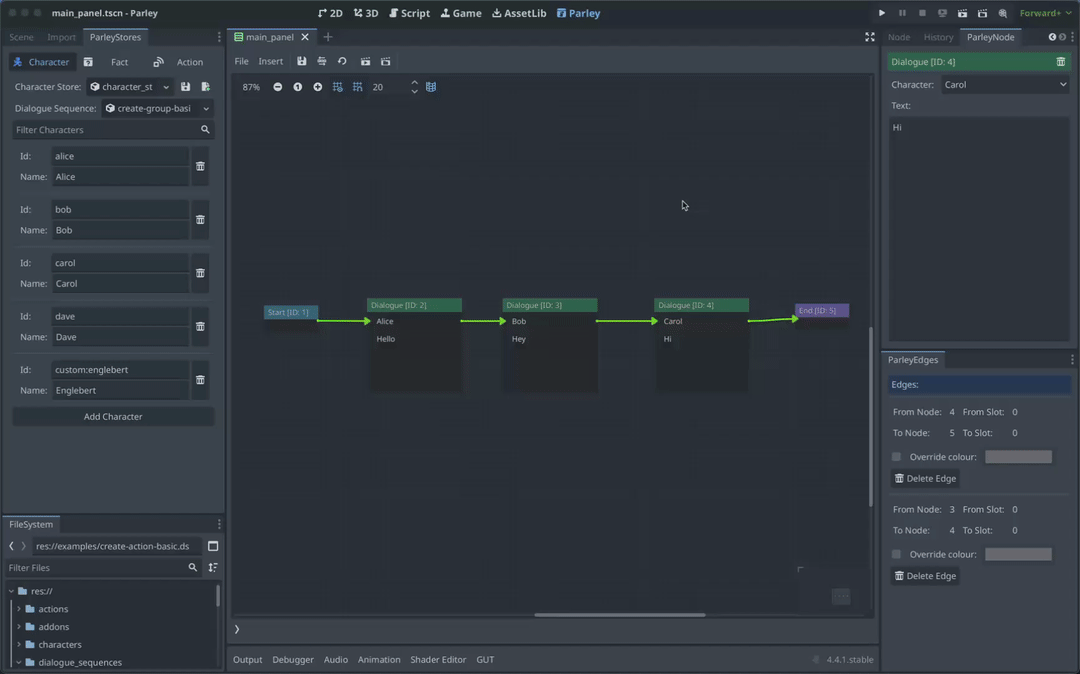The width and height of the screenshot is (1080, 674).
Task: Select the Character tool in ParleyStores
Action: pyautogui.click(x=41, y=61)
